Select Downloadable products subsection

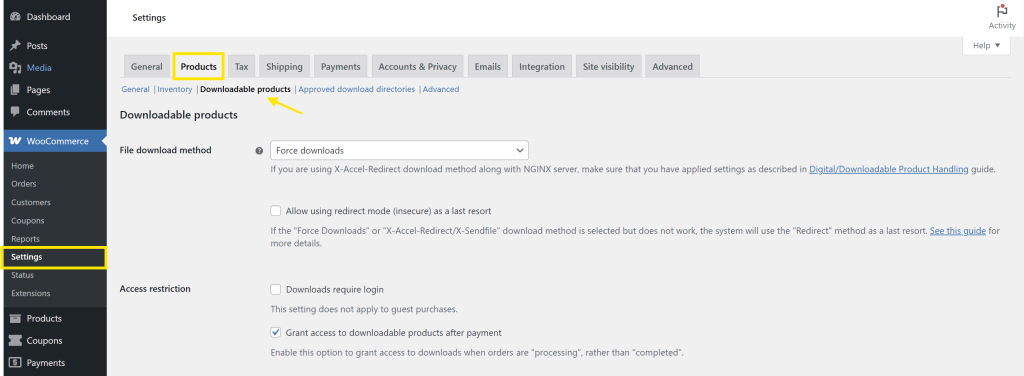[x=246, y=89]
